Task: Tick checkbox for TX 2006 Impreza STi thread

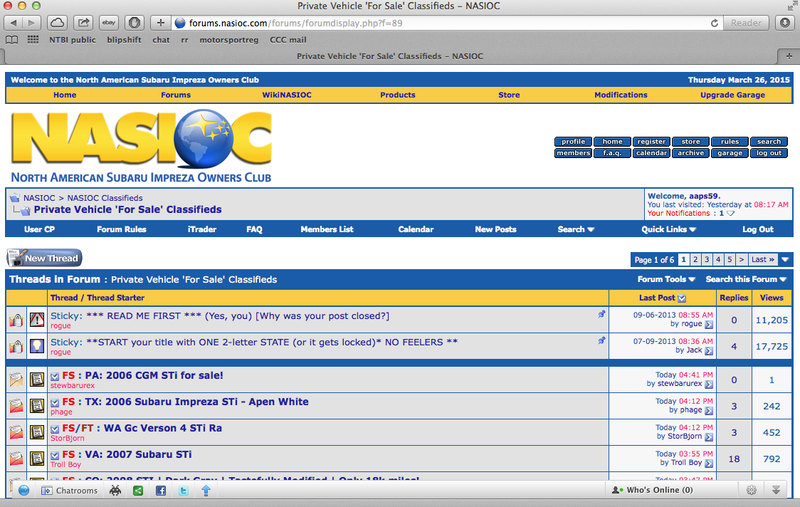Action: click(x=55, y=403)
